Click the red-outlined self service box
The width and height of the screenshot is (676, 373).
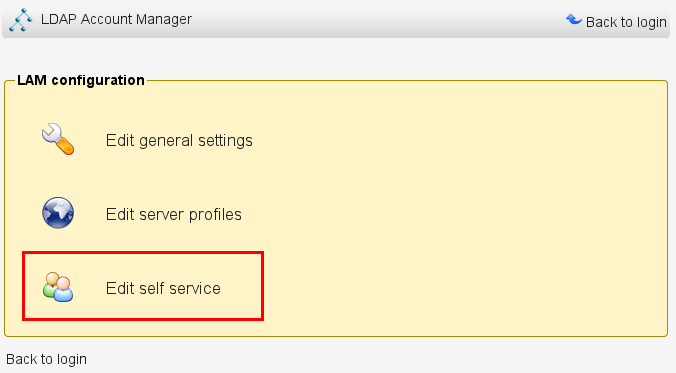(143, 286)
